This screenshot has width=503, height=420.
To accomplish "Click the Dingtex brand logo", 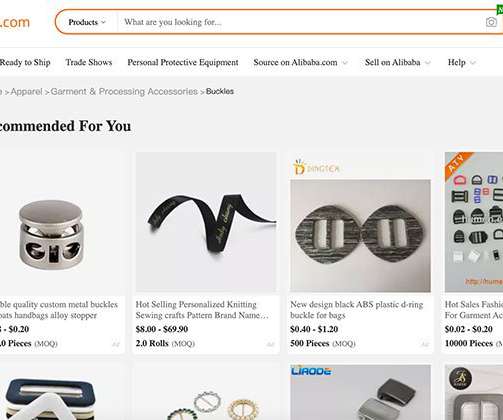I will click(316, 167).
